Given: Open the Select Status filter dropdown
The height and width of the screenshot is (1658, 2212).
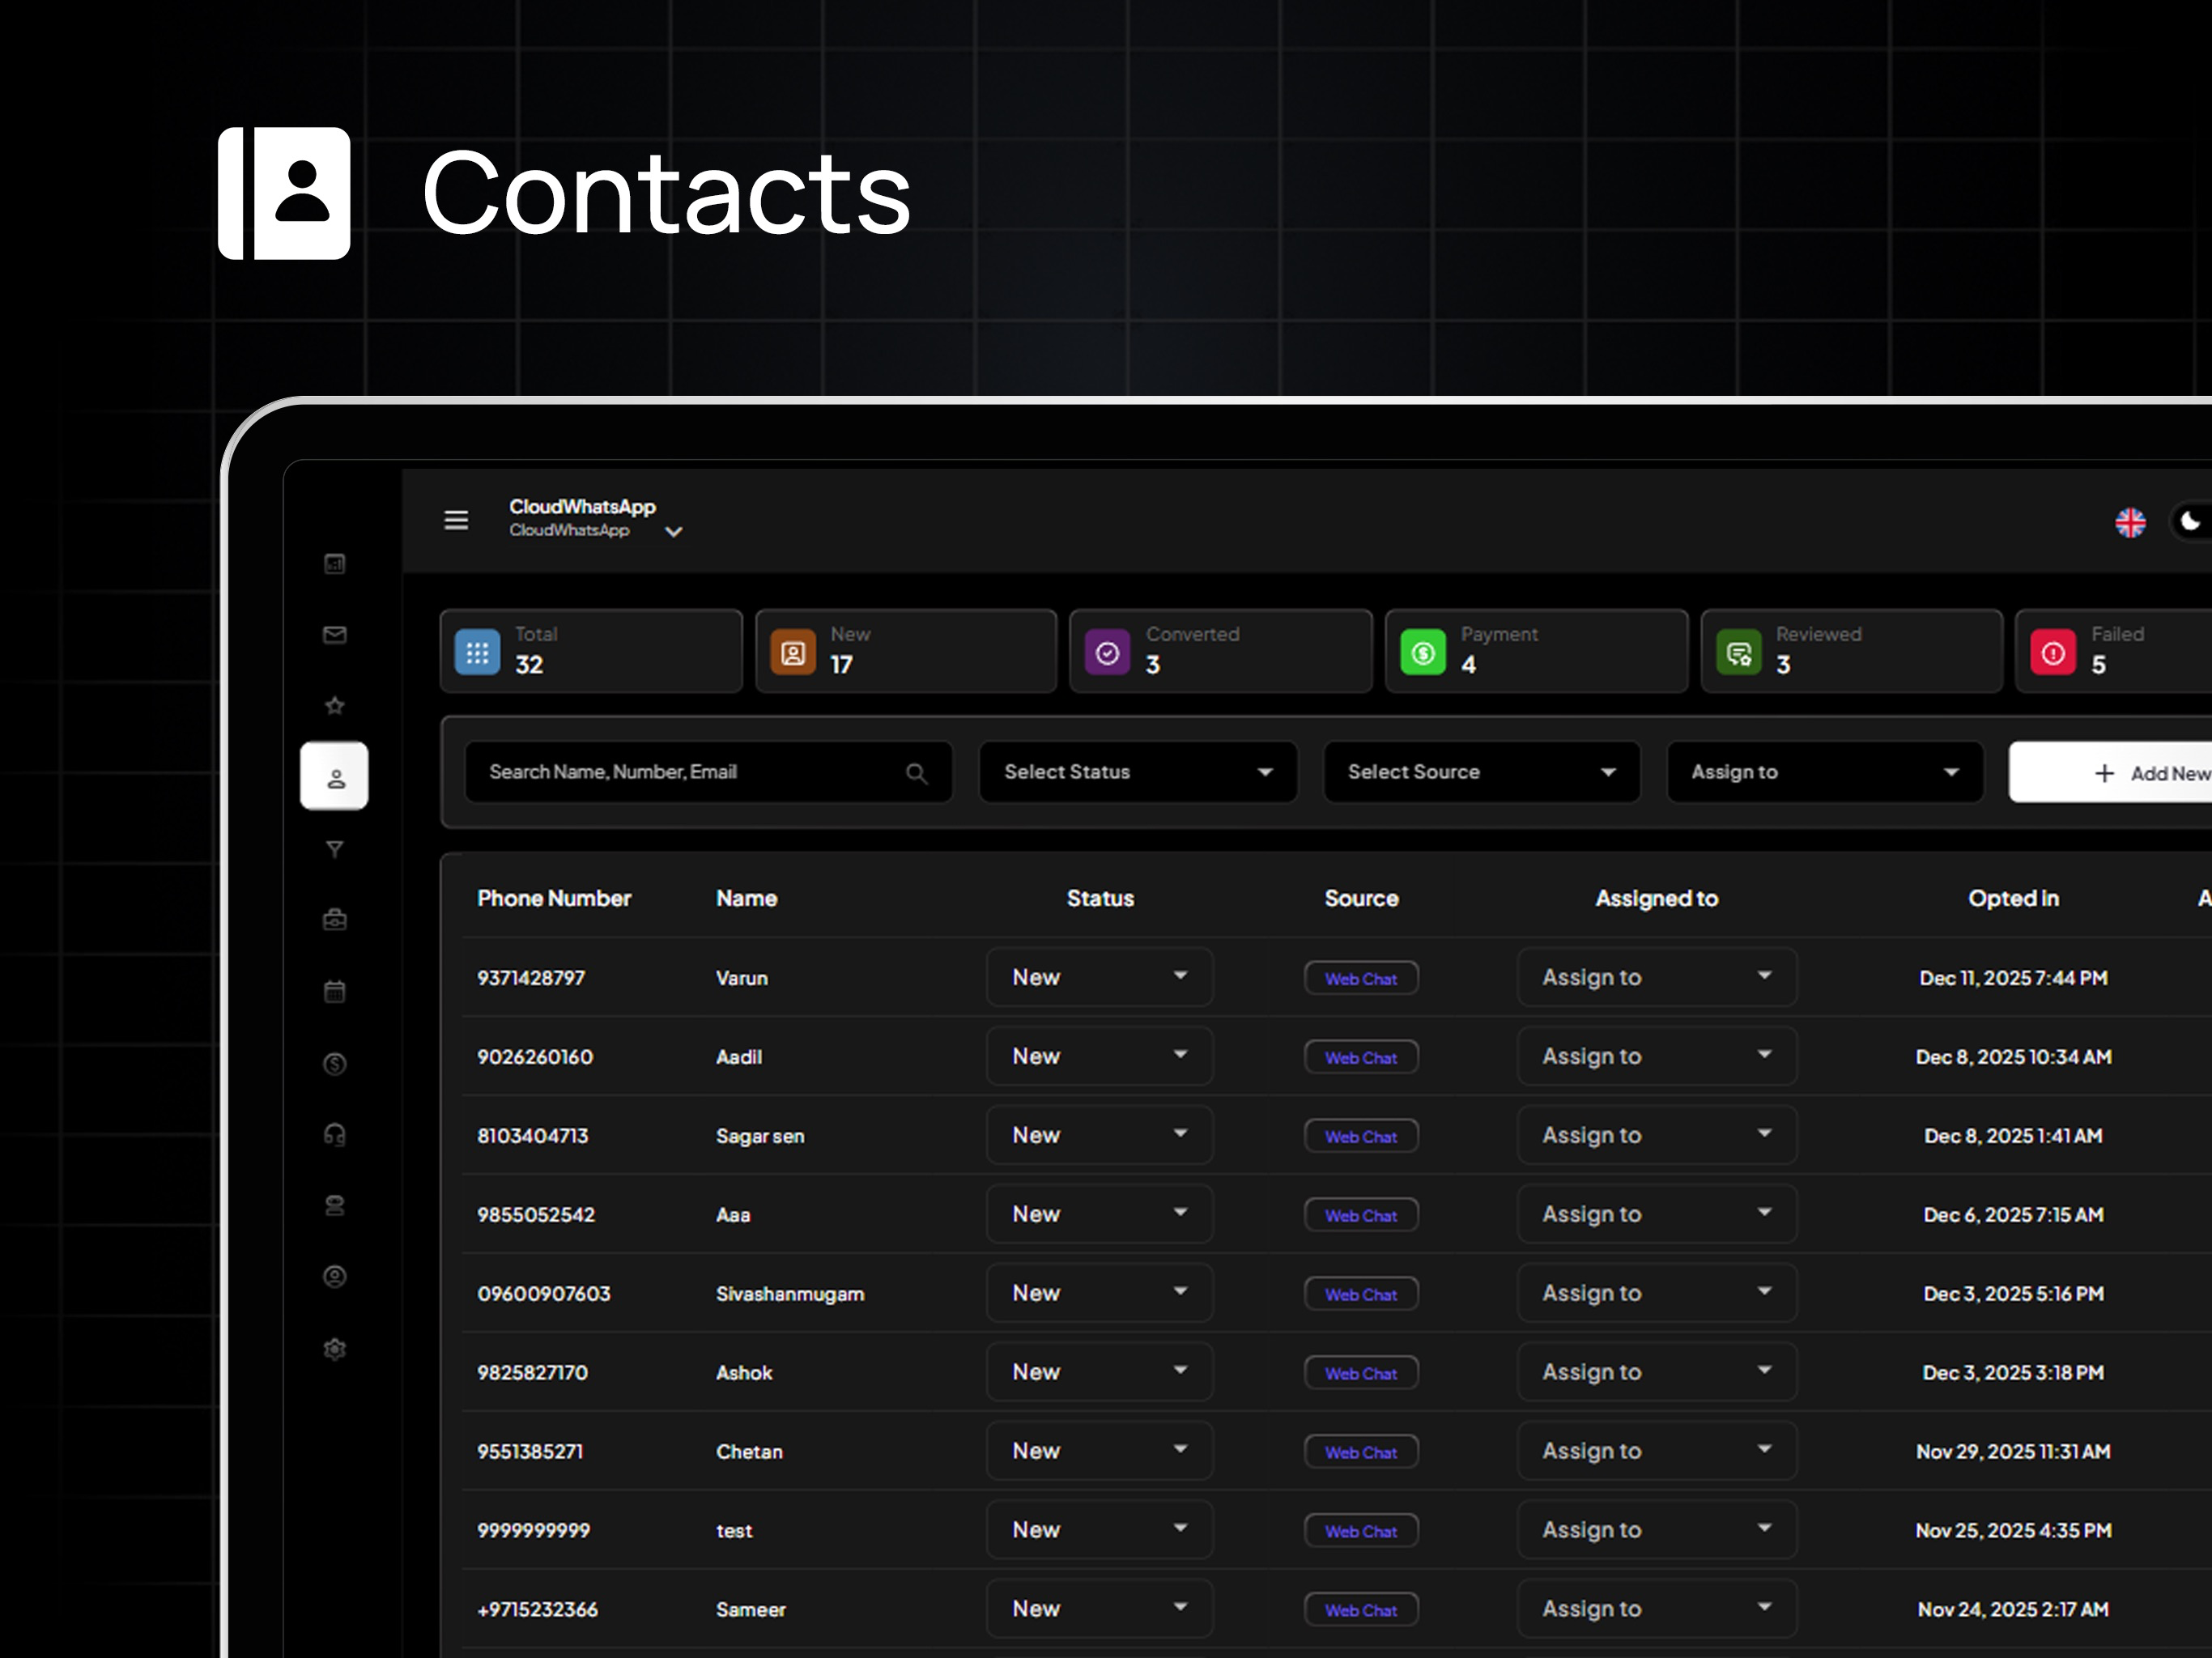Looking at the screenshot, I should click(1138, 772).
